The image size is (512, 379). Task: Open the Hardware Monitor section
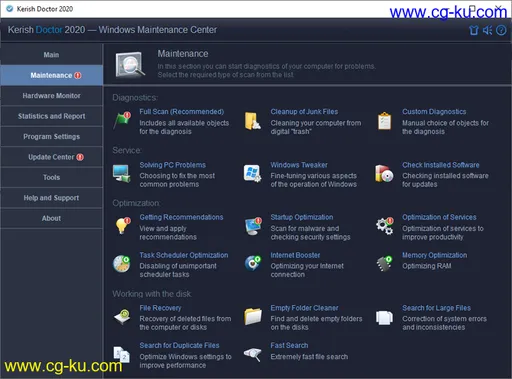(51, 96)
